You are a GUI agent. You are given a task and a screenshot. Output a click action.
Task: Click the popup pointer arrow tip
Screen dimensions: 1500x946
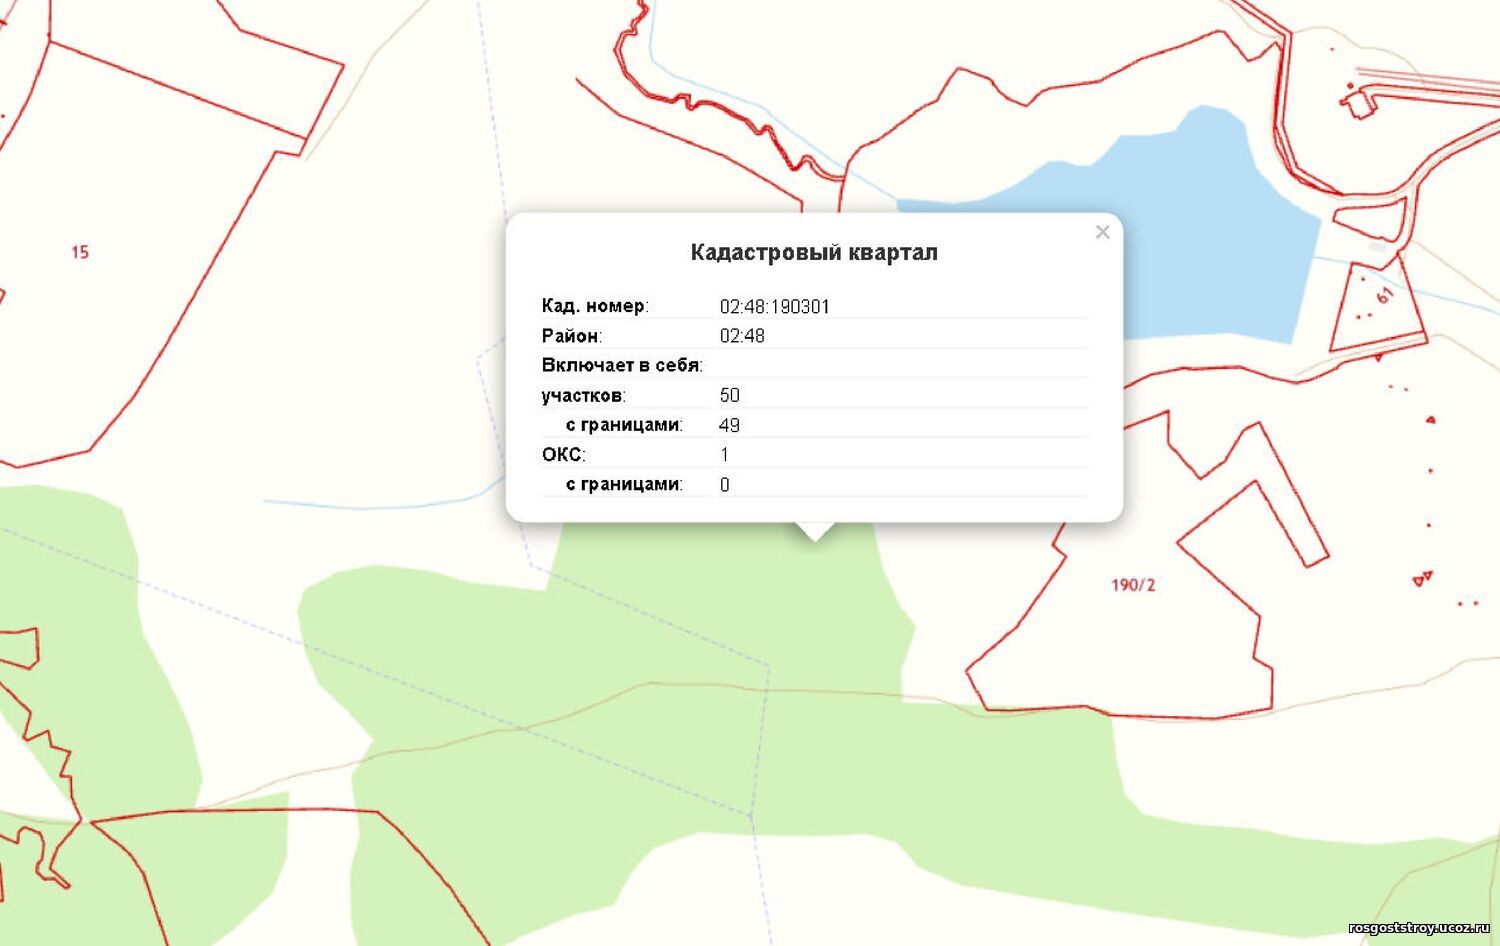pos(815,537)
